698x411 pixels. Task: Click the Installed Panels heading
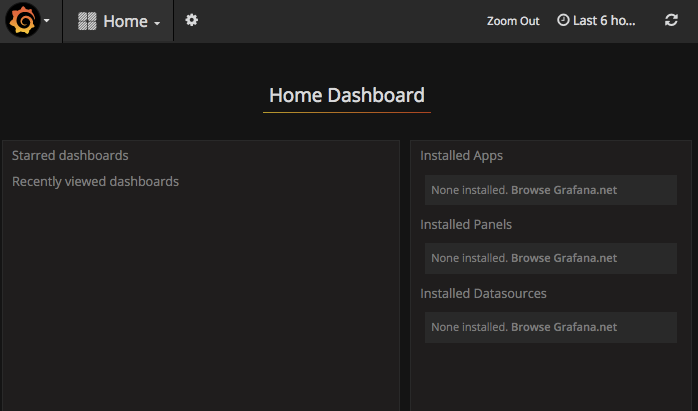pyautogui.click(x=466, y=224)
